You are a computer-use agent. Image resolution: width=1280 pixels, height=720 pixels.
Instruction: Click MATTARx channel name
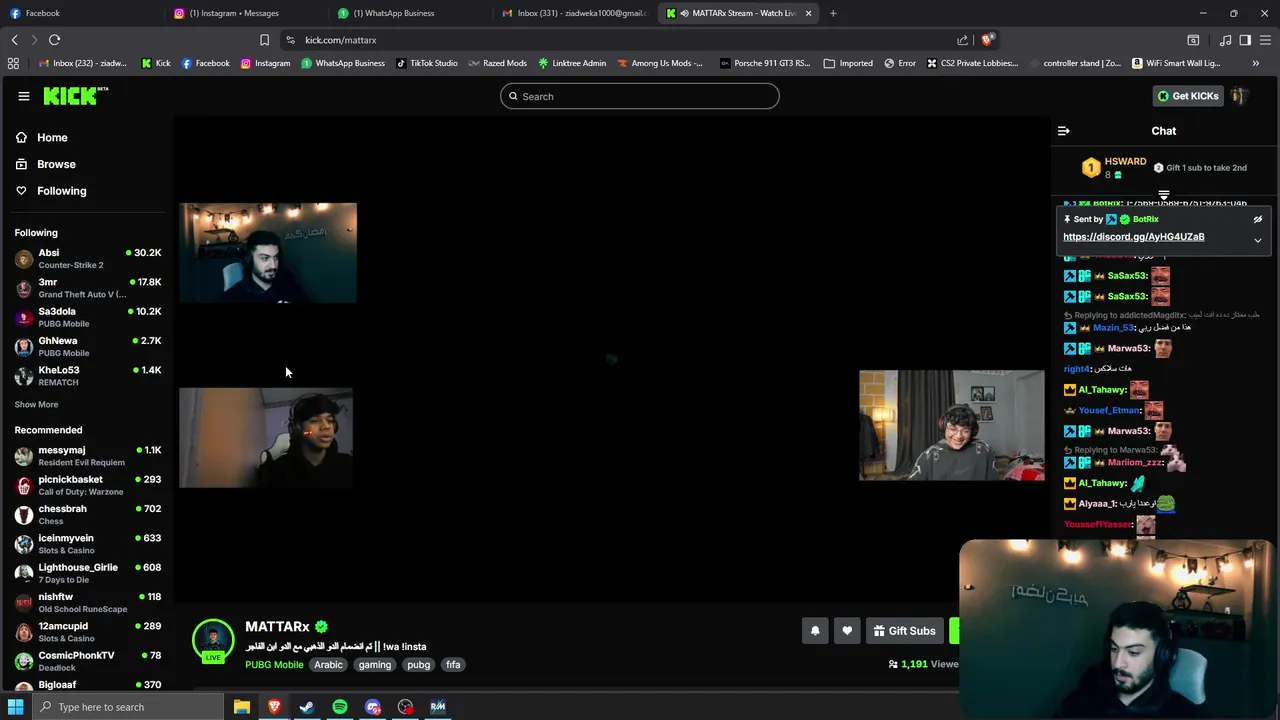(x=277, y=626)
